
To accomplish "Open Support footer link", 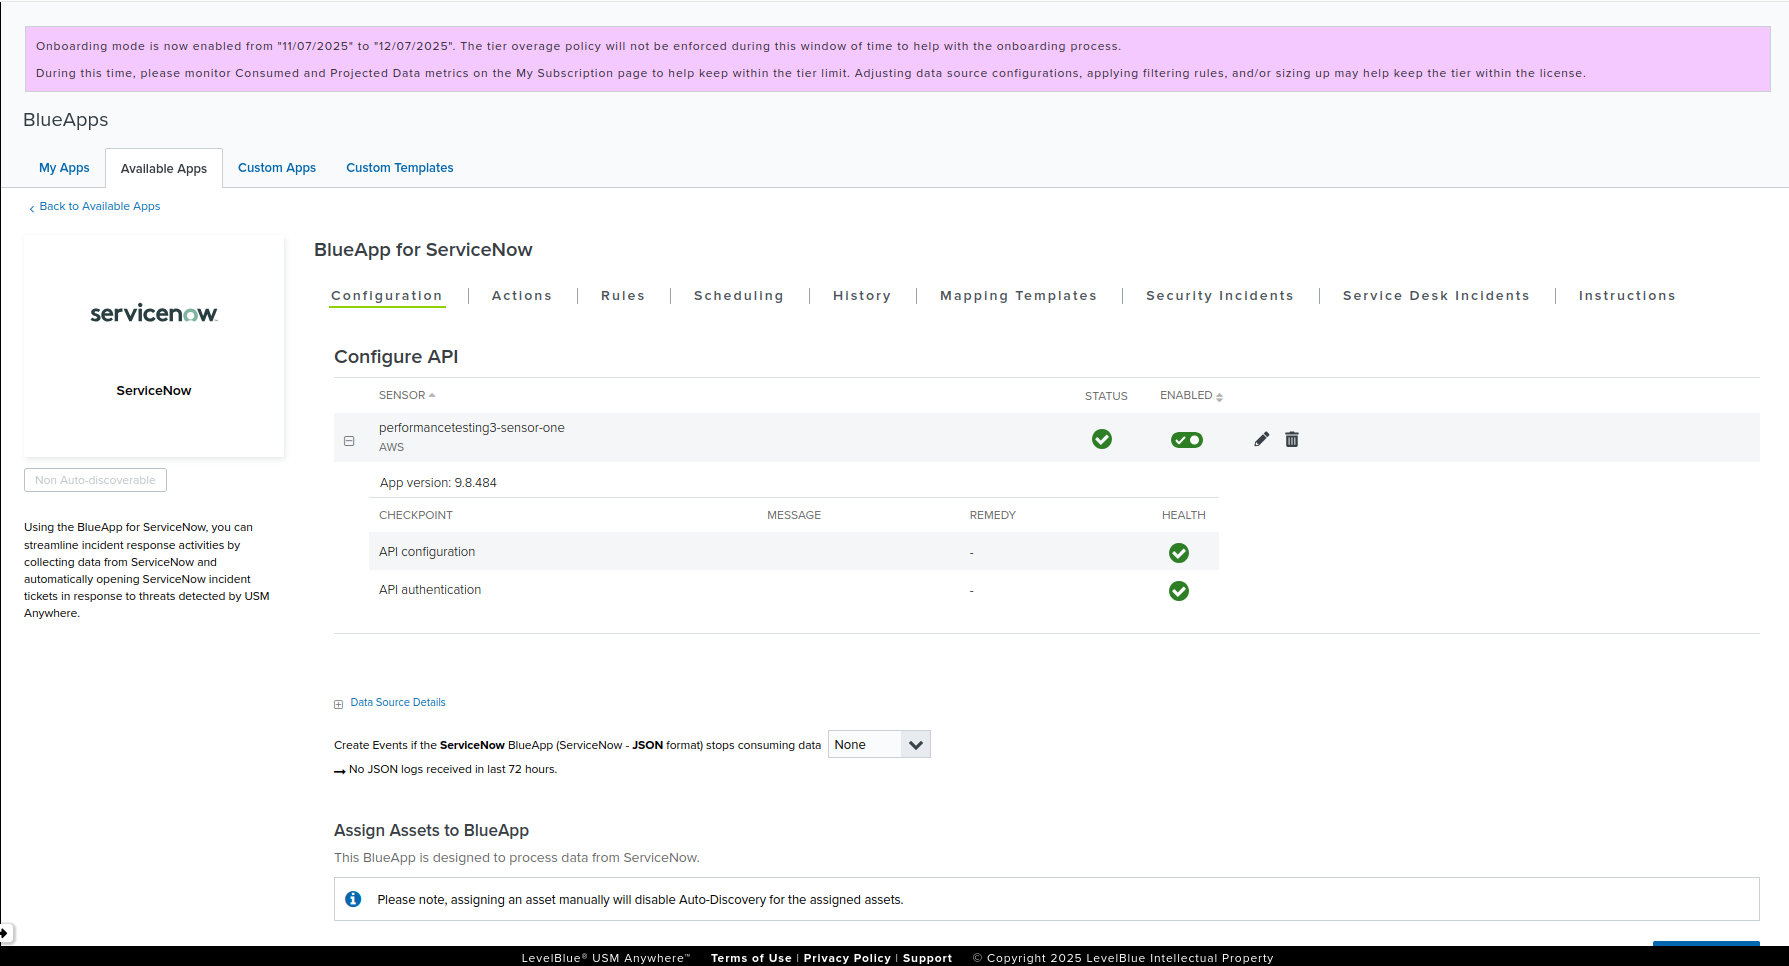I will click(x=927, y=958).
